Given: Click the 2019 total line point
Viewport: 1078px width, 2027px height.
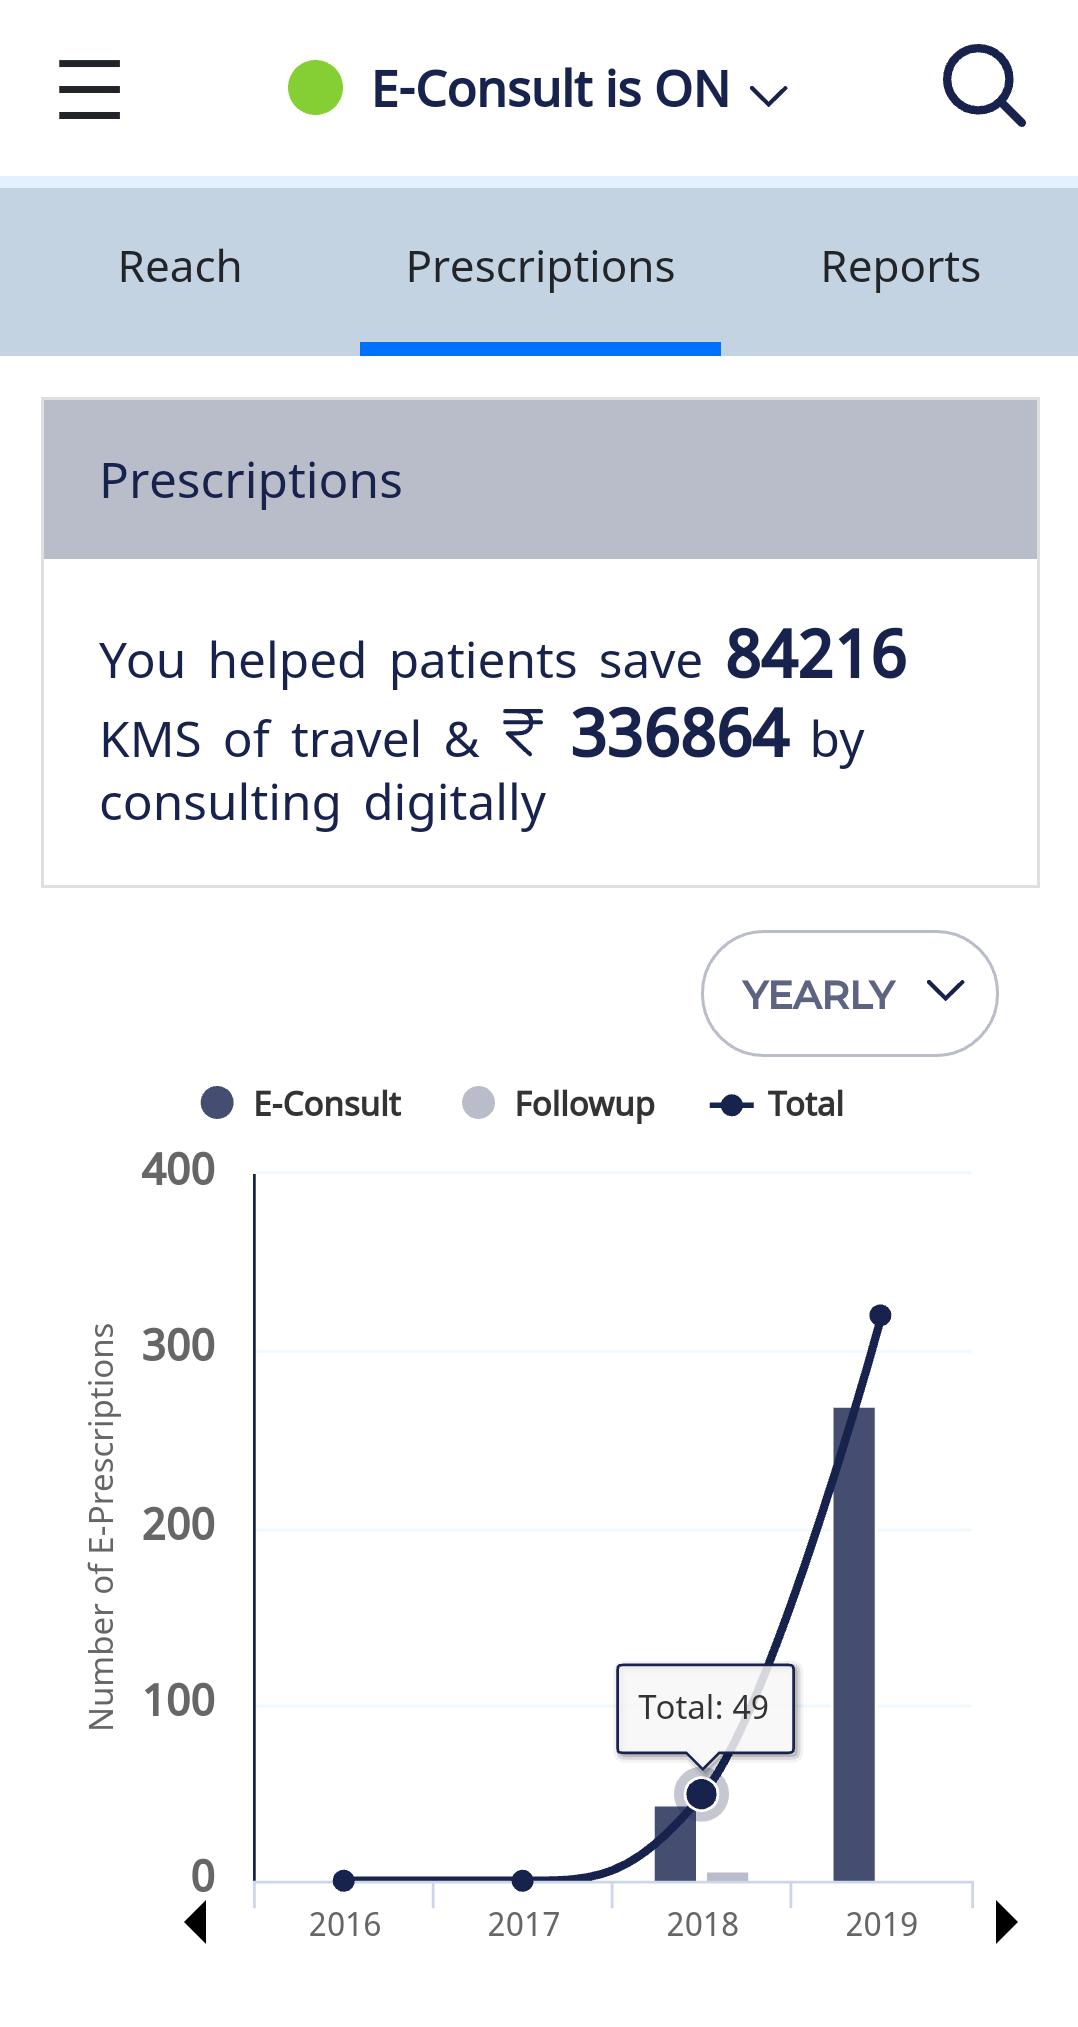Looking at the screenshot, I should [x=880, y=1315].
